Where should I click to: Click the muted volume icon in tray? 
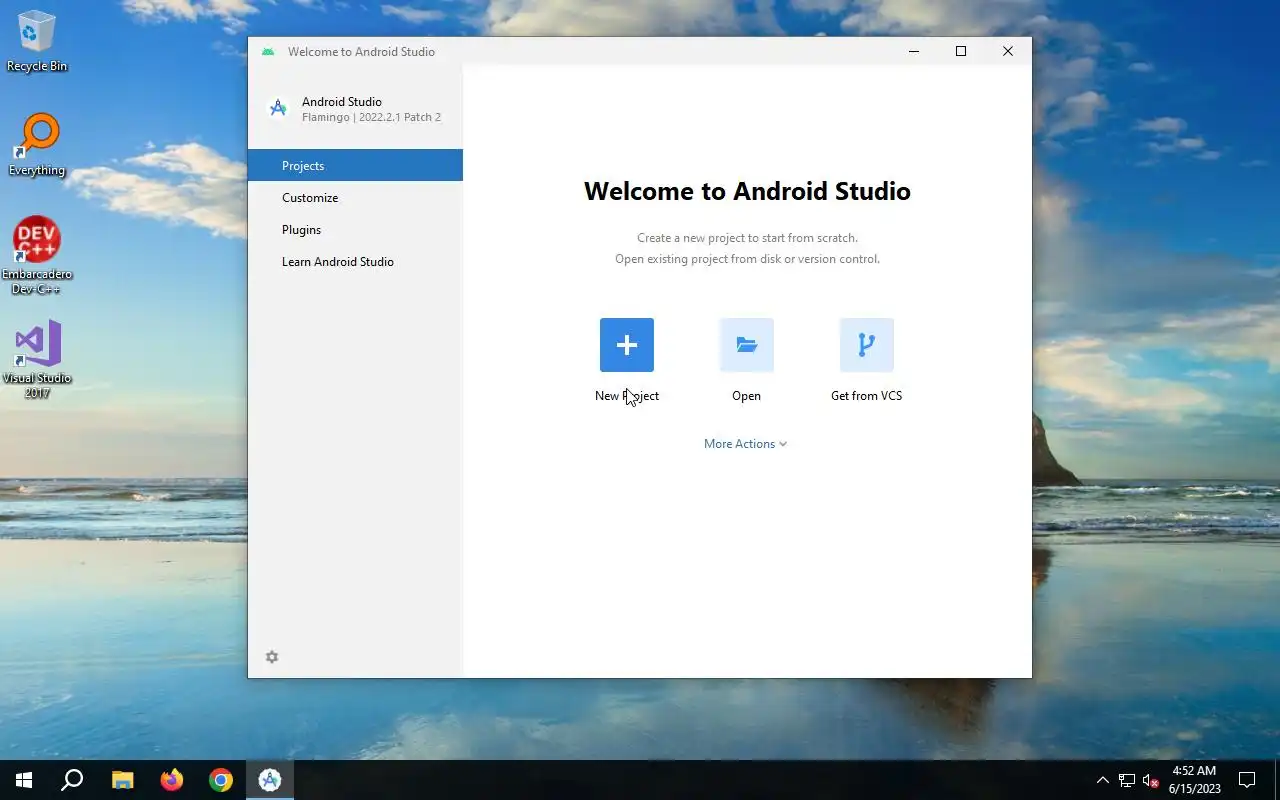coord(1151,780)
